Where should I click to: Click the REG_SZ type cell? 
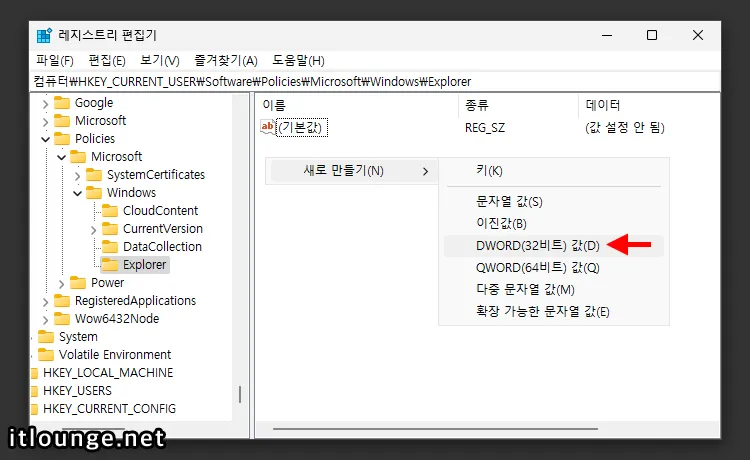point(485,128)
